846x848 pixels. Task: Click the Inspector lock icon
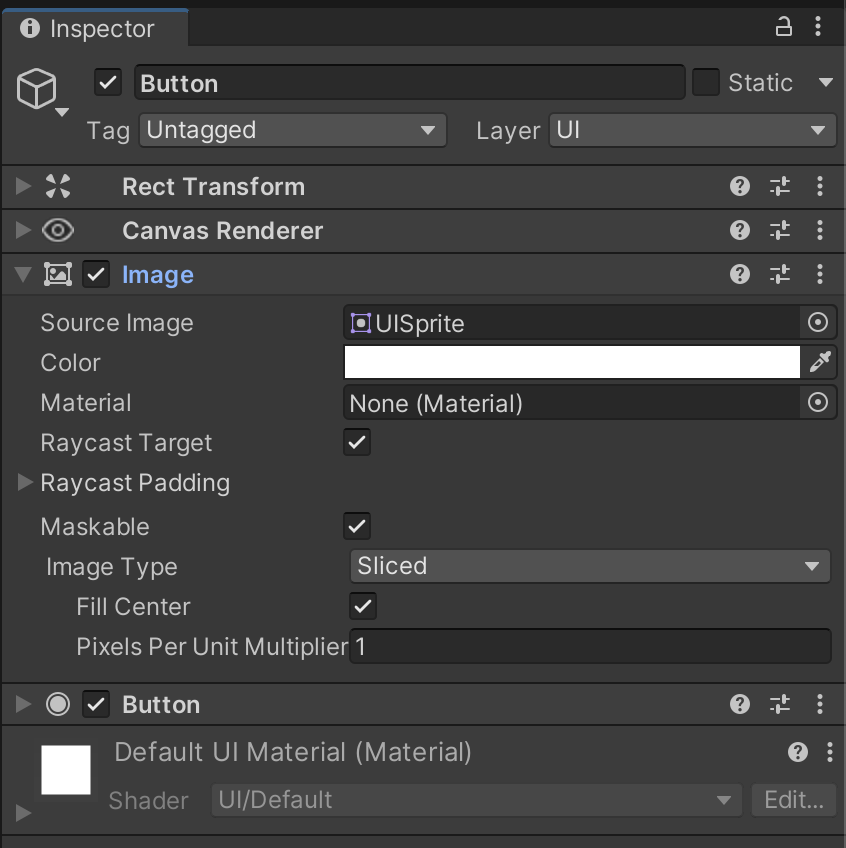(x=783, y=26)
